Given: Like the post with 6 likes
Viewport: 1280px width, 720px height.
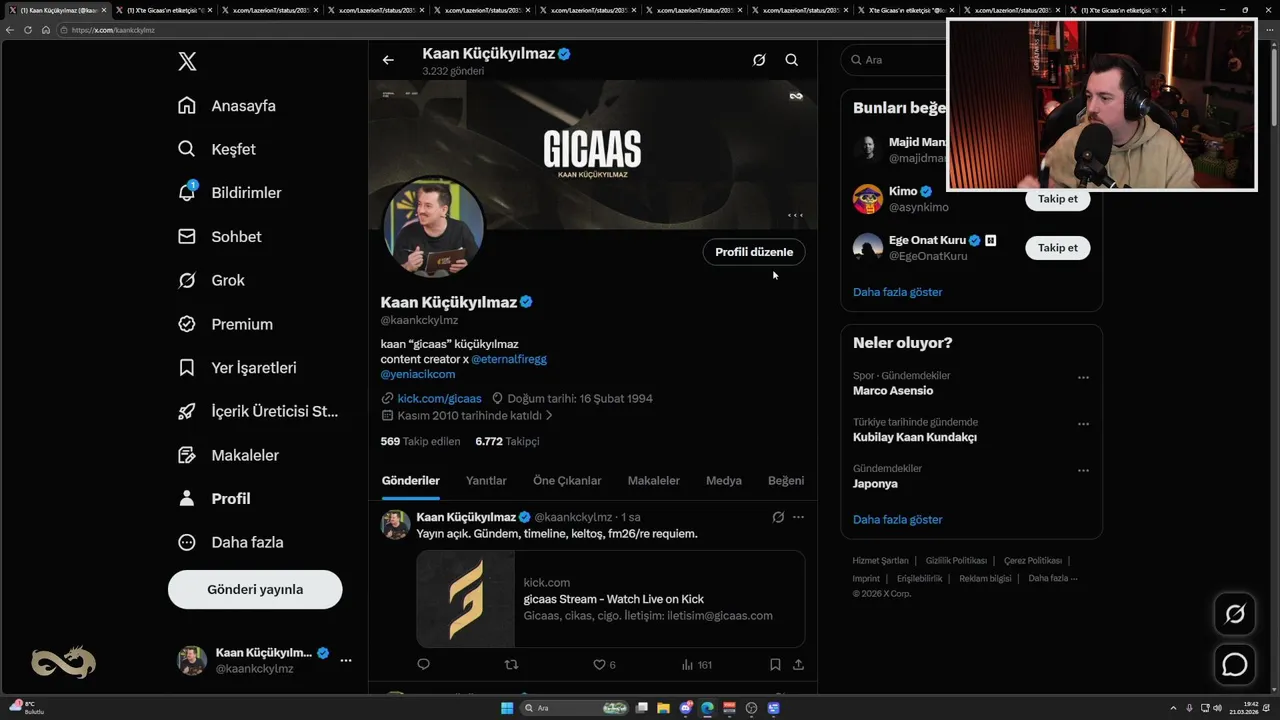Looking at the screenshot, I should 604,664.
